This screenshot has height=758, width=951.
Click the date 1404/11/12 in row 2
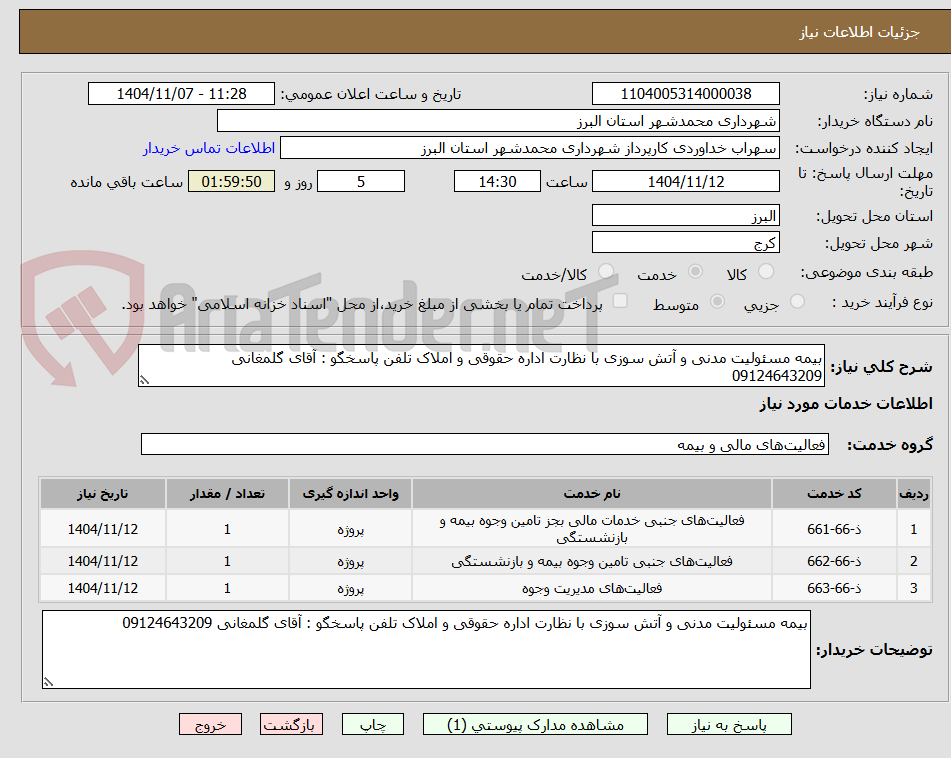pyautogui.click(x=102, y=562)
